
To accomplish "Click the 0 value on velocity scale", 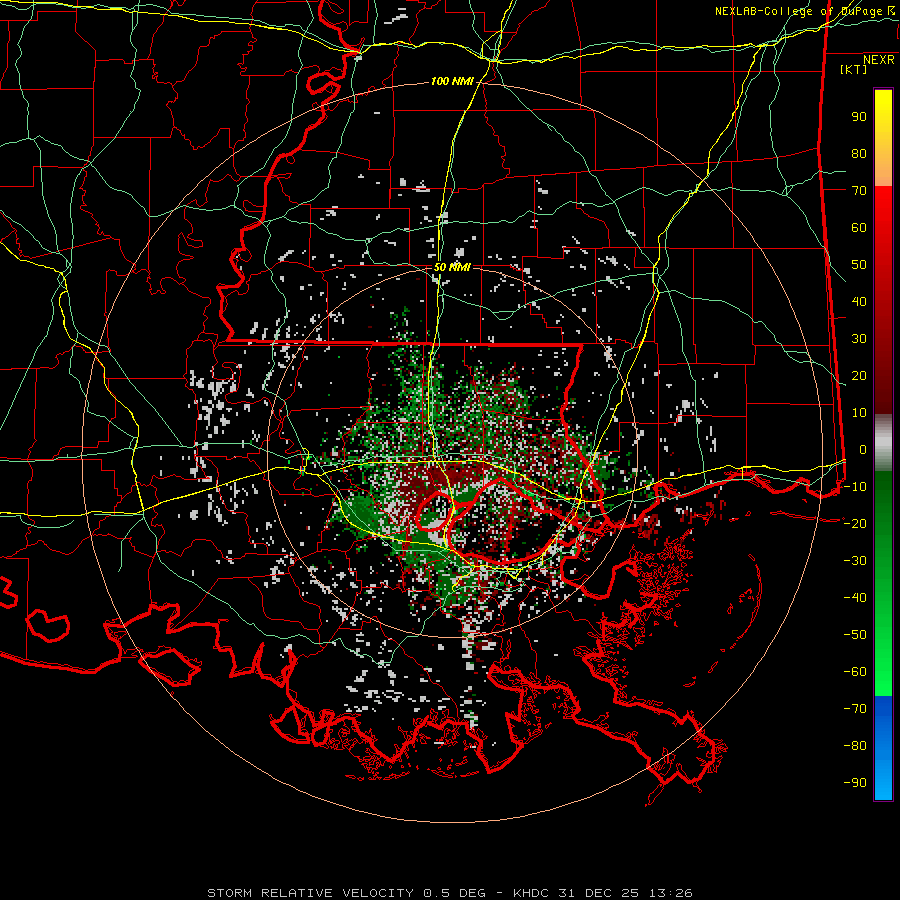I will [863, 450].
